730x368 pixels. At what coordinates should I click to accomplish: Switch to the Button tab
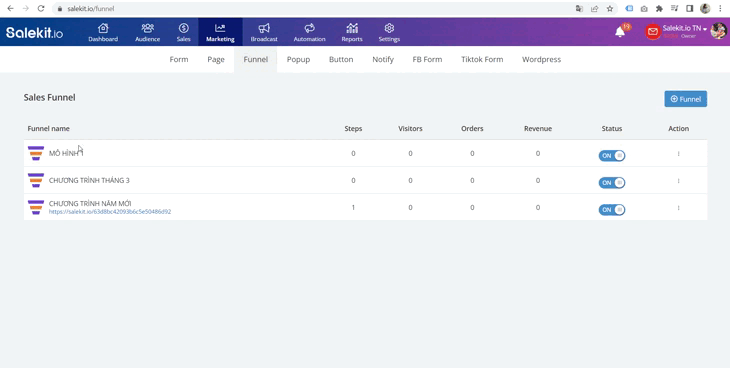tap(341, 59)
